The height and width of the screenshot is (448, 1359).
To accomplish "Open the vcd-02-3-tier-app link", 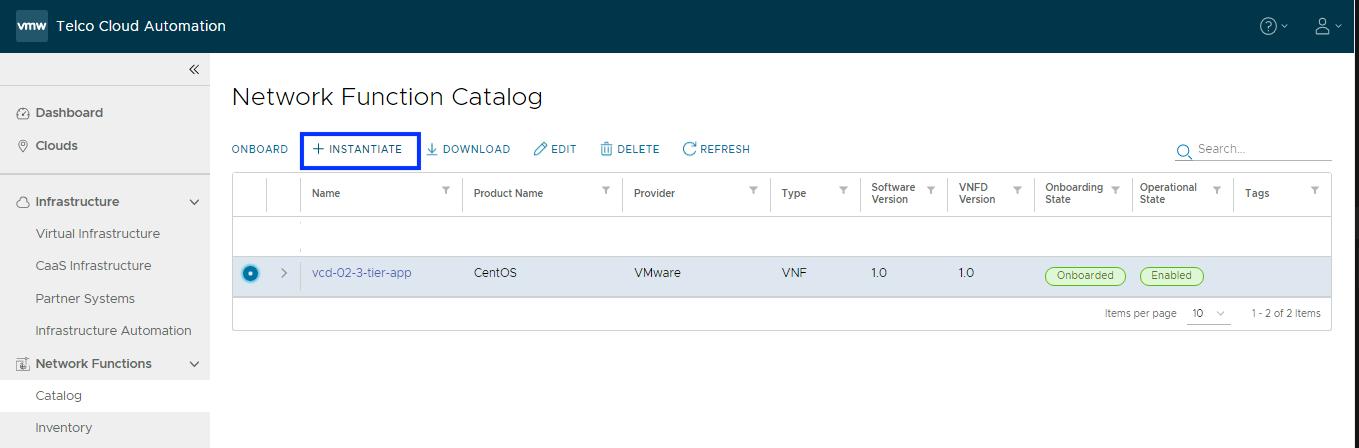I will (361, 273).
